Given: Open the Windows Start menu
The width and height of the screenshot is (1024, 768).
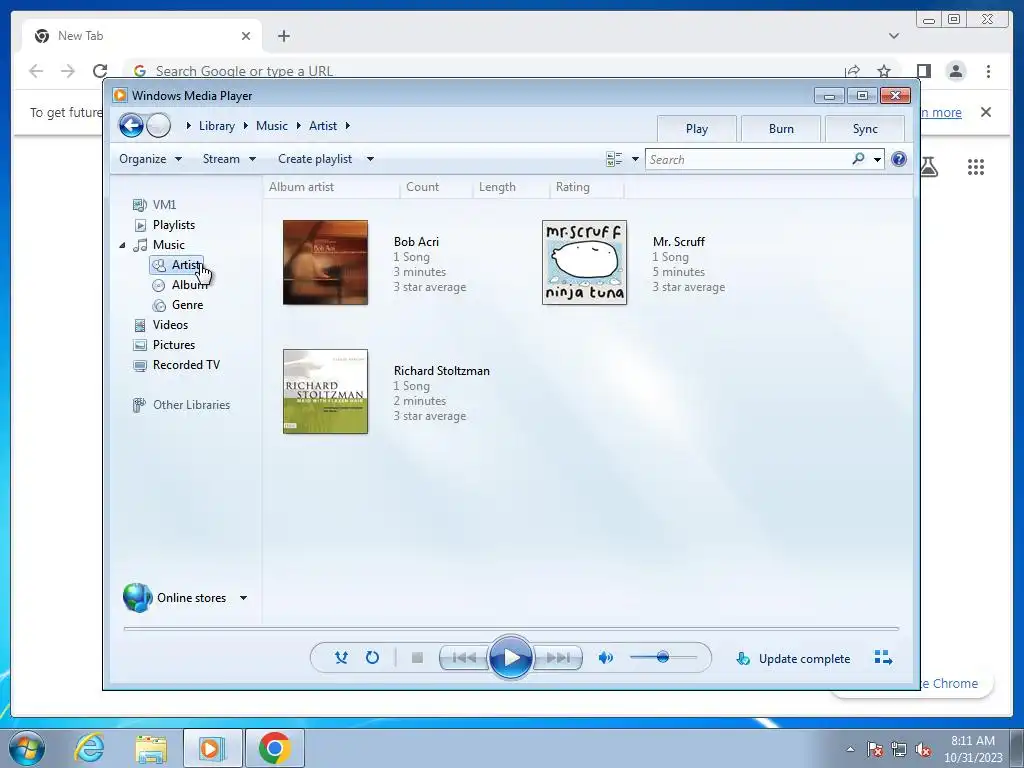Looking at the screenshot, I should 27,748.
